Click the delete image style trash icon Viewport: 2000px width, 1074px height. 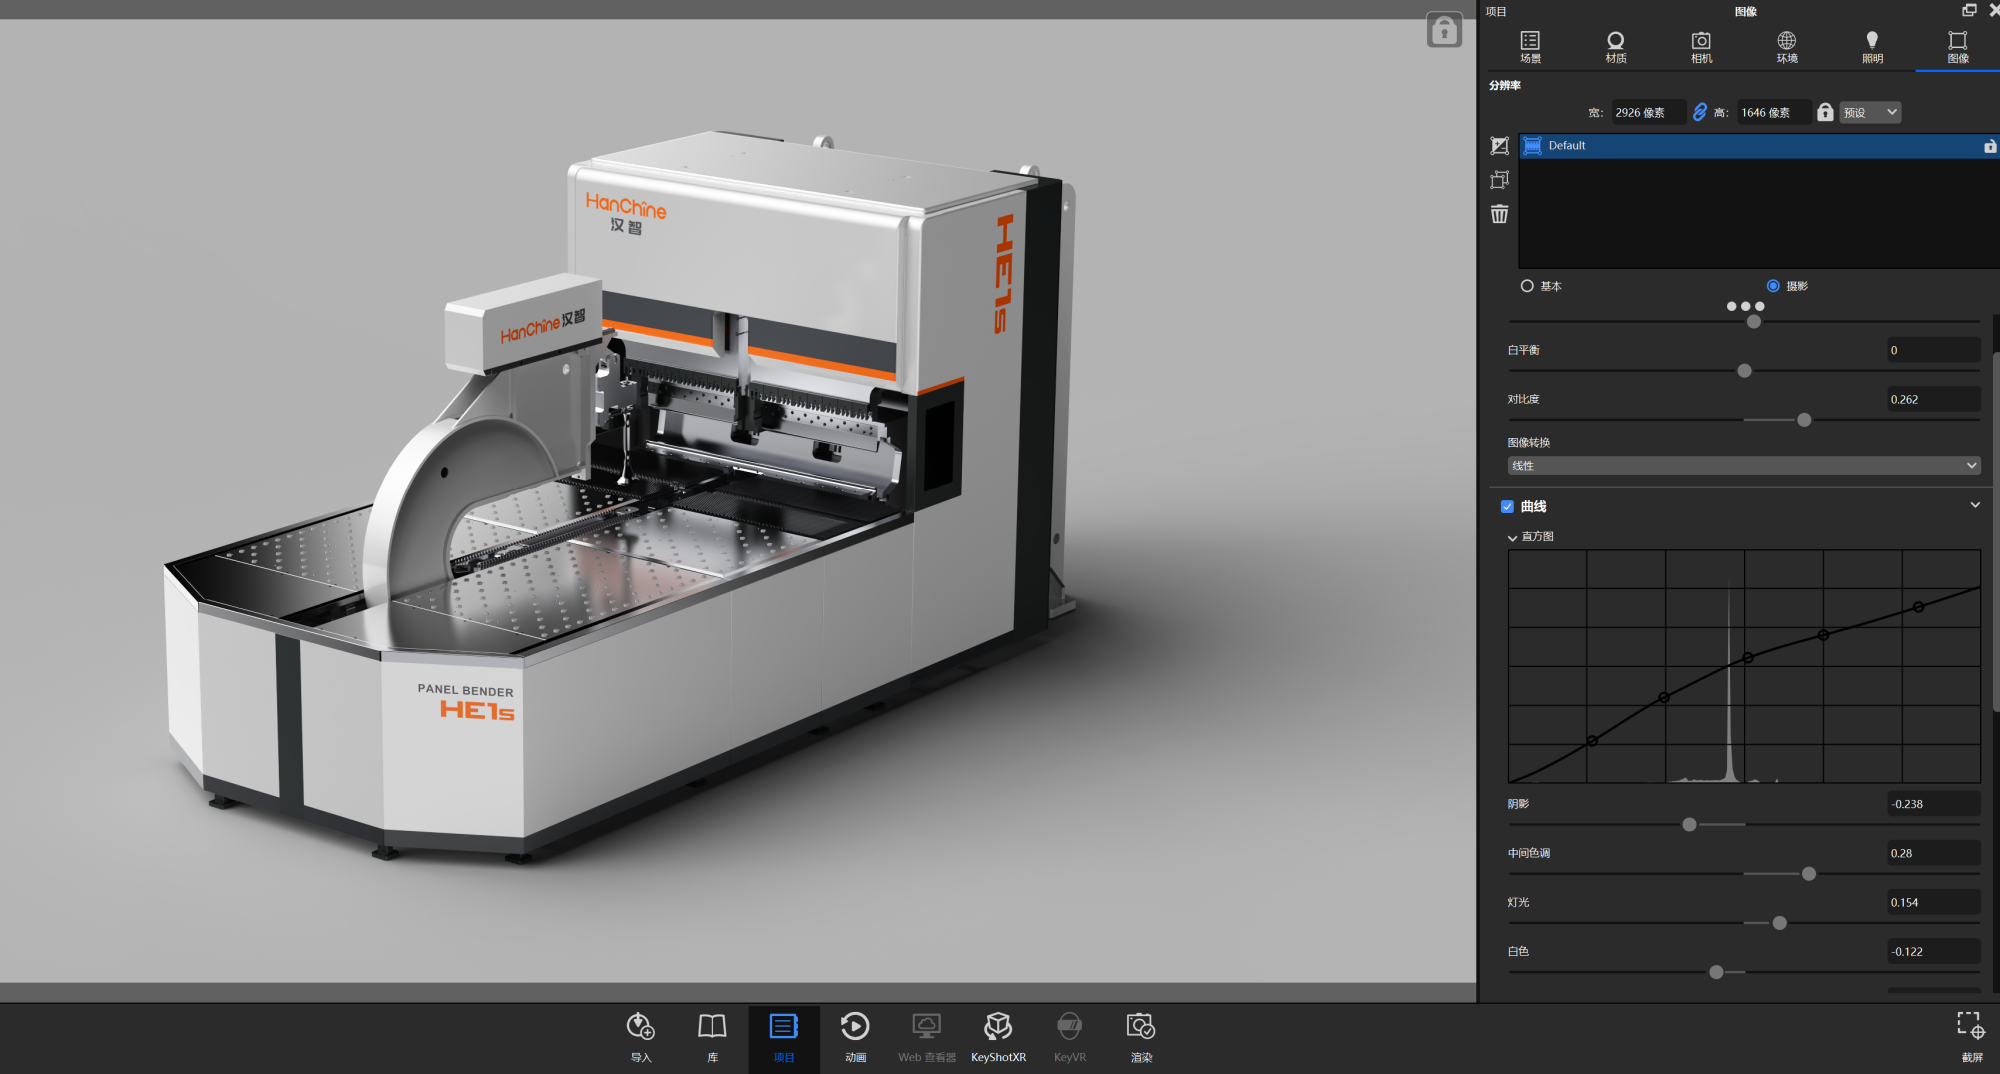1500,214
